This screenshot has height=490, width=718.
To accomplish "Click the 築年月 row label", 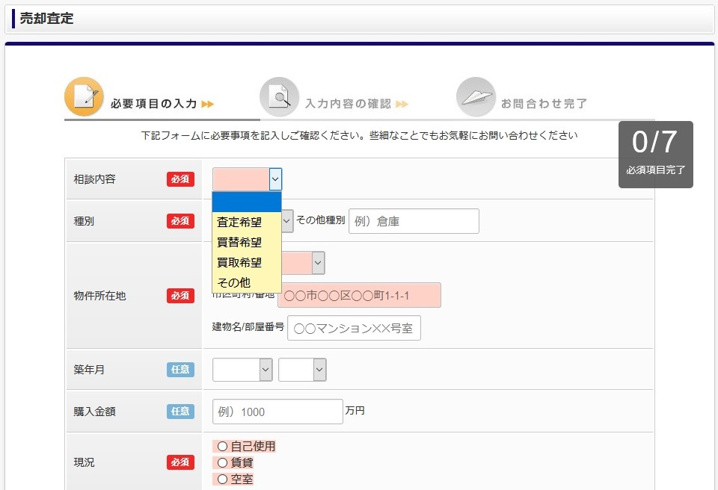I will pyautogui.click(x=89, y=370).
